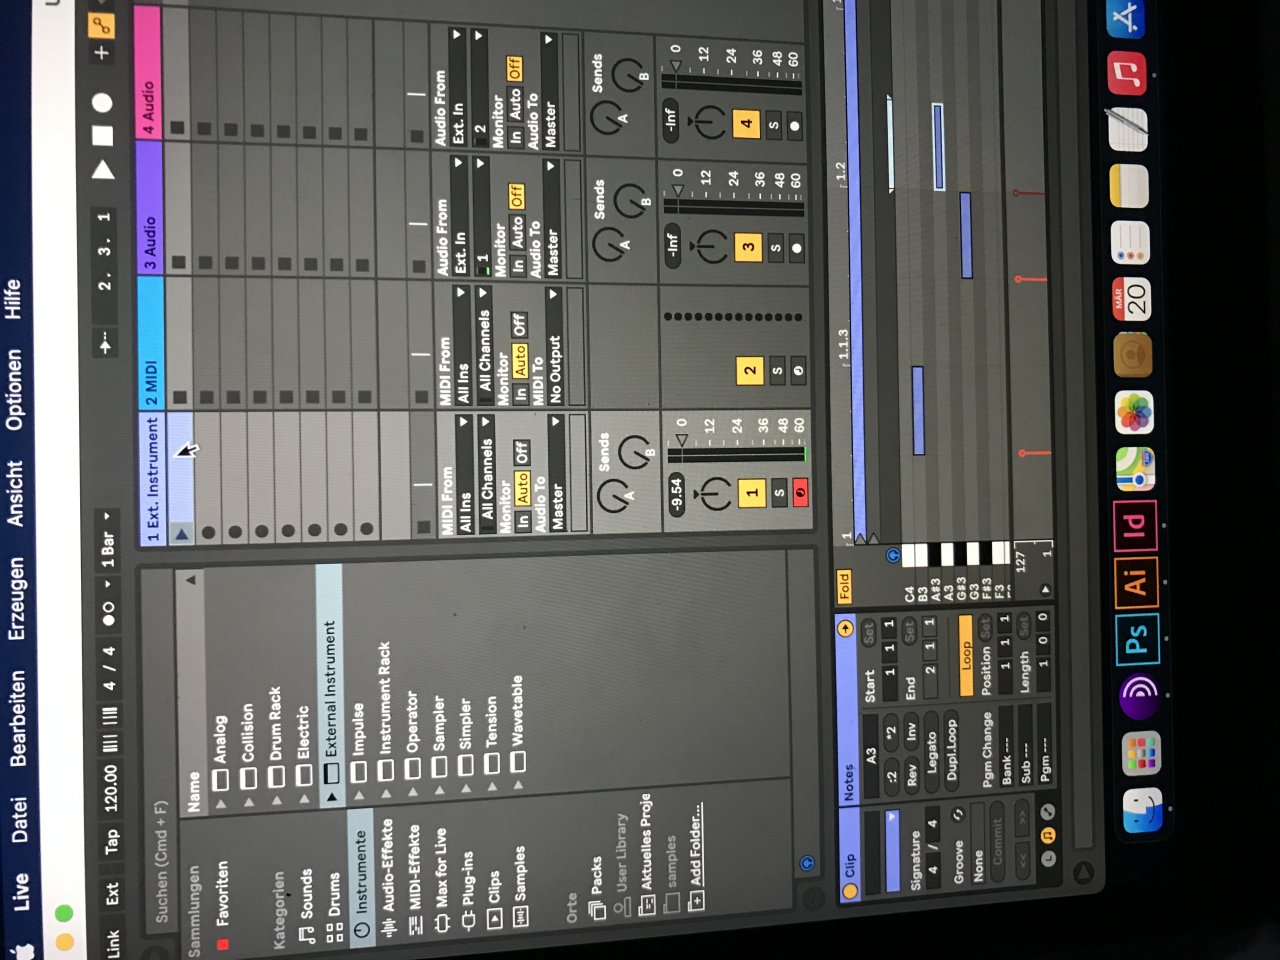Open All Channels dropdown on track 2 MIDI
Image resolution: width=1280 pixels, height=960 pixels.
point(484,347)
